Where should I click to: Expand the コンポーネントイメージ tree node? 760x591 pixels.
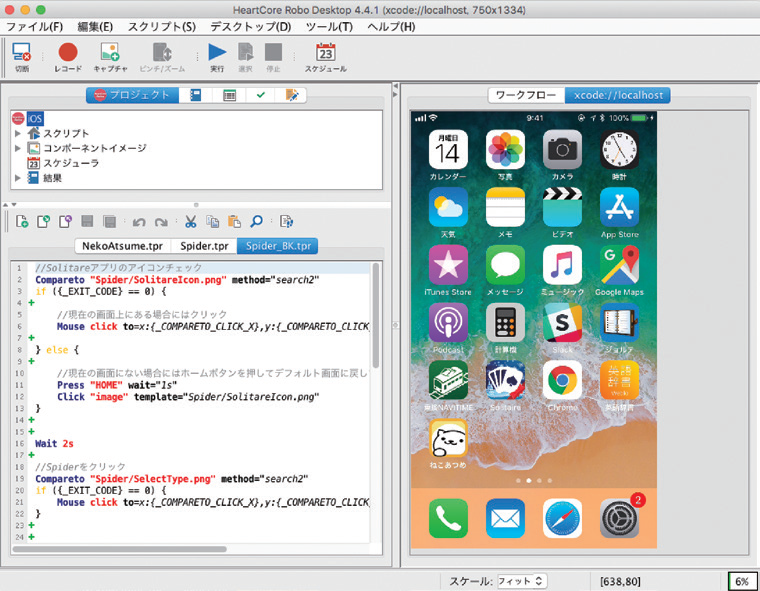[x=17, y=148]
